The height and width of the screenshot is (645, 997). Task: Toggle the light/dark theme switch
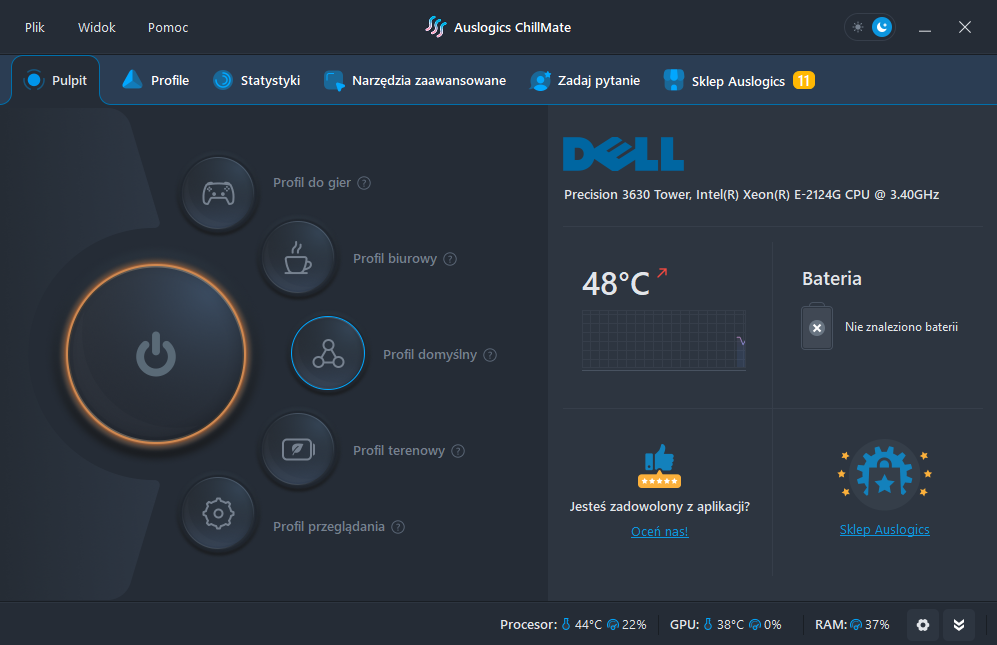coord(870,27)
